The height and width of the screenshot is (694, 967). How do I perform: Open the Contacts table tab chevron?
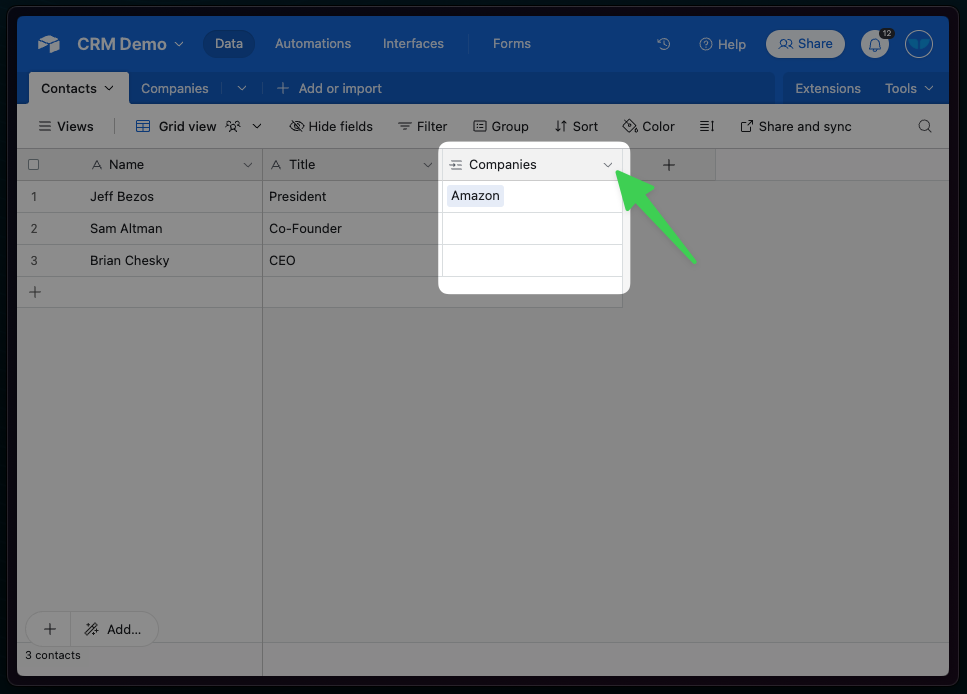[109, 88]
